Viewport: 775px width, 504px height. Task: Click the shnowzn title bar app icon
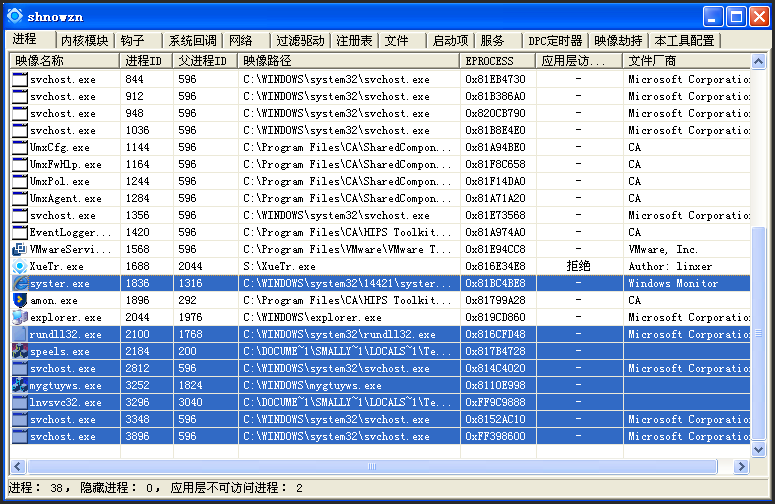coord(15,16)
